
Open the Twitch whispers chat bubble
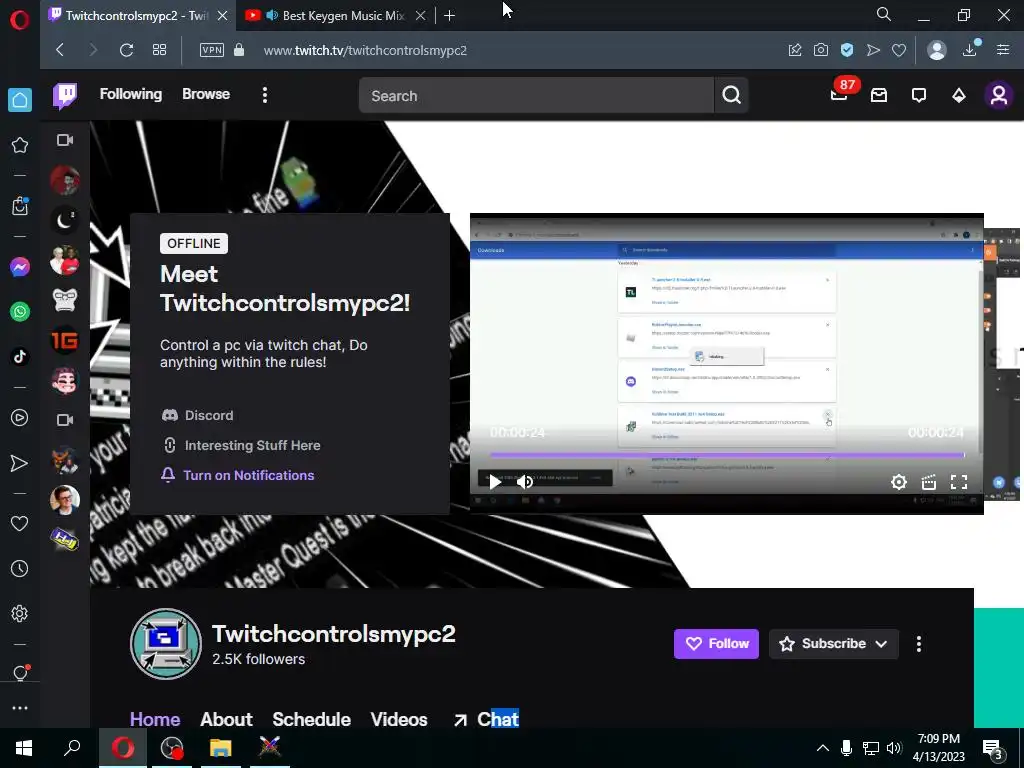[919, 96]
